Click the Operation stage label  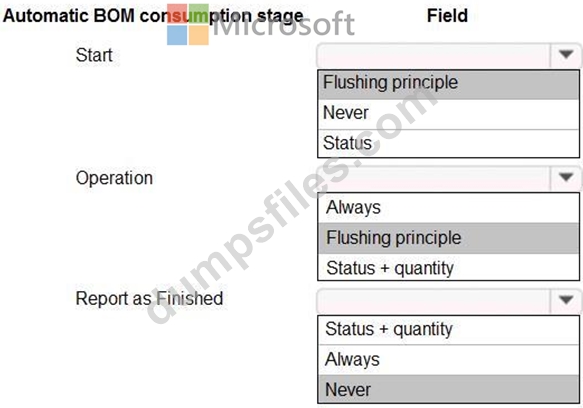(x=115, y=179)
